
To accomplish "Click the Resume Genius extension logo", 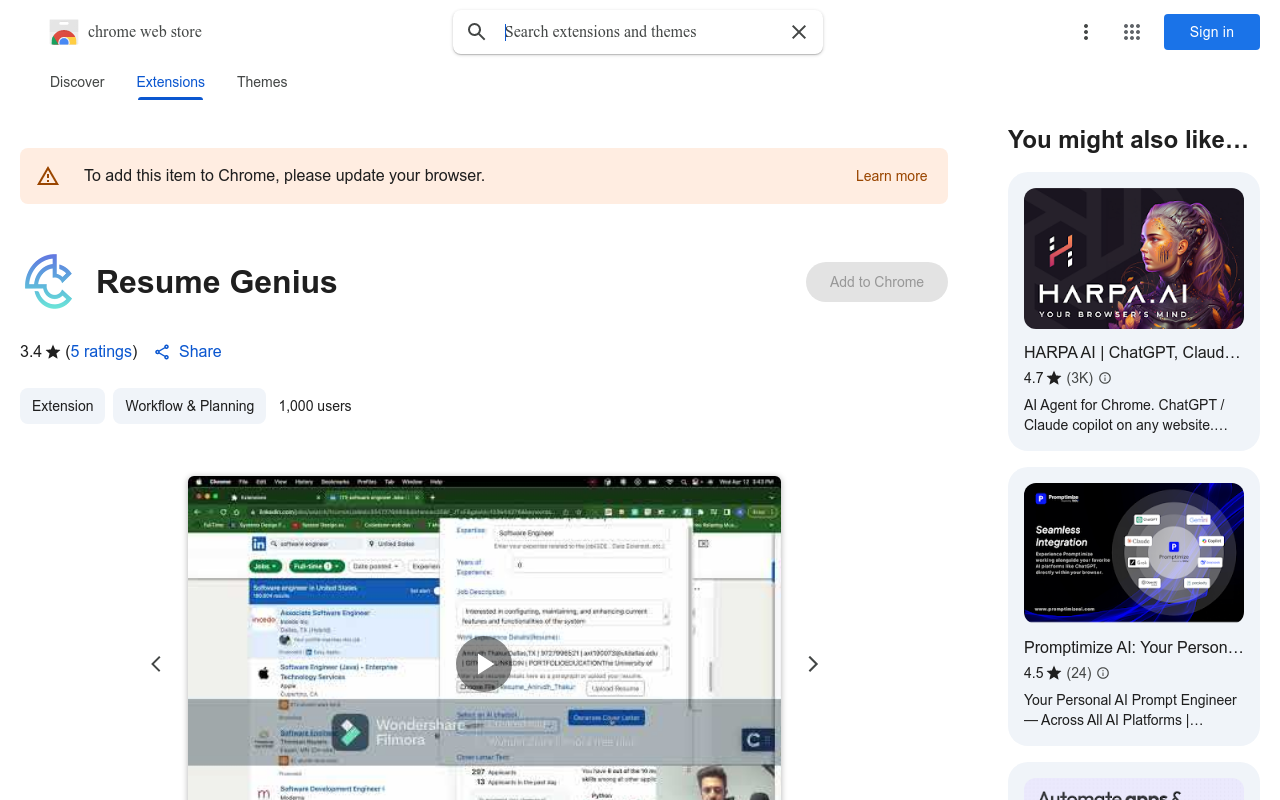I will tap(49, 282).
